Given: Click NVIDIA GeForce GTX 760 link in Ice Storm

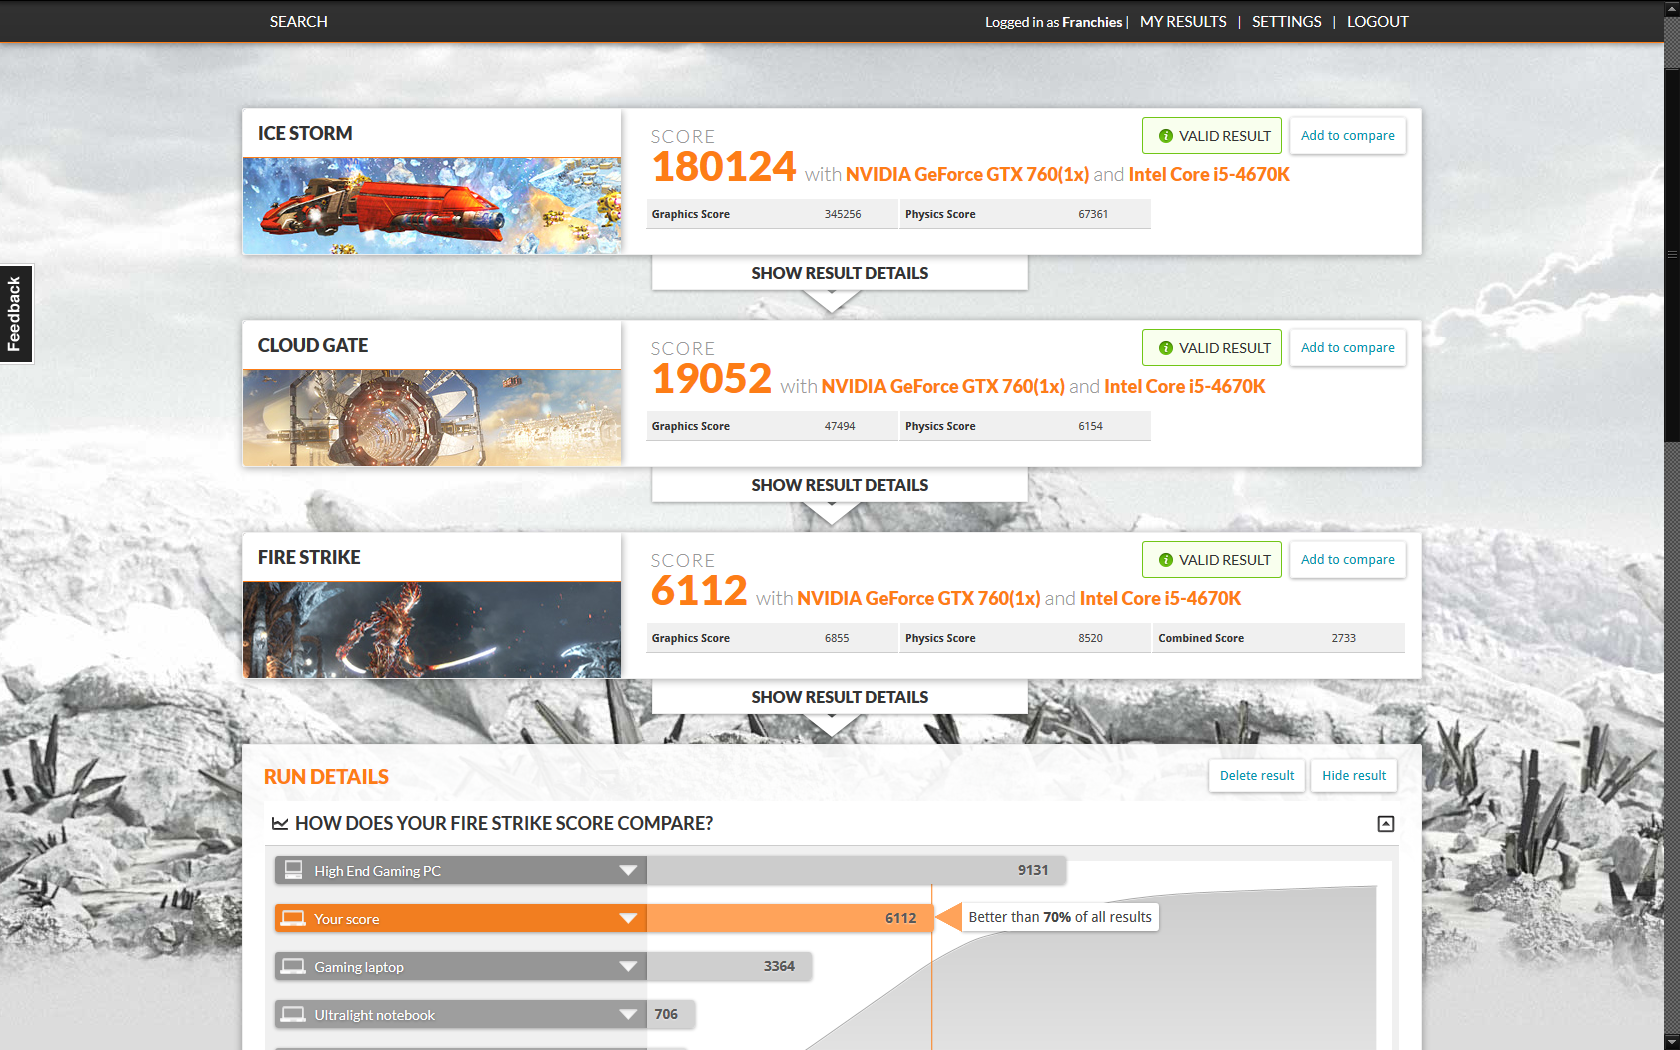Looking at the screenshot, I should (x=967, y=174).
